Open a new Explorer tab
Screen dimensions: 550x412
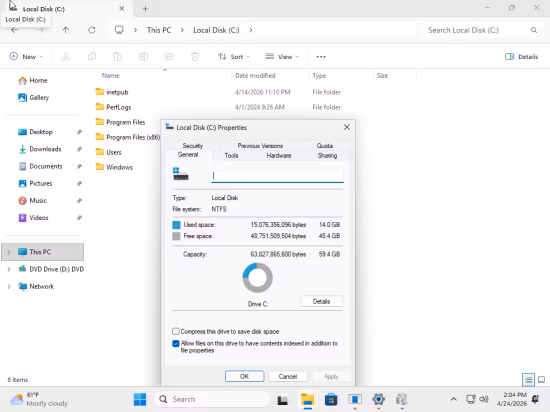[x=145, y=9]
